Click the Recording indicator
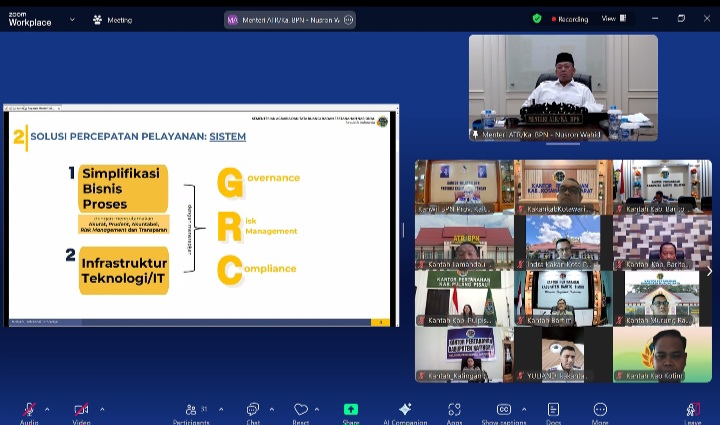Viewport: 720px width, 425px height. click(x=570, y=19)
